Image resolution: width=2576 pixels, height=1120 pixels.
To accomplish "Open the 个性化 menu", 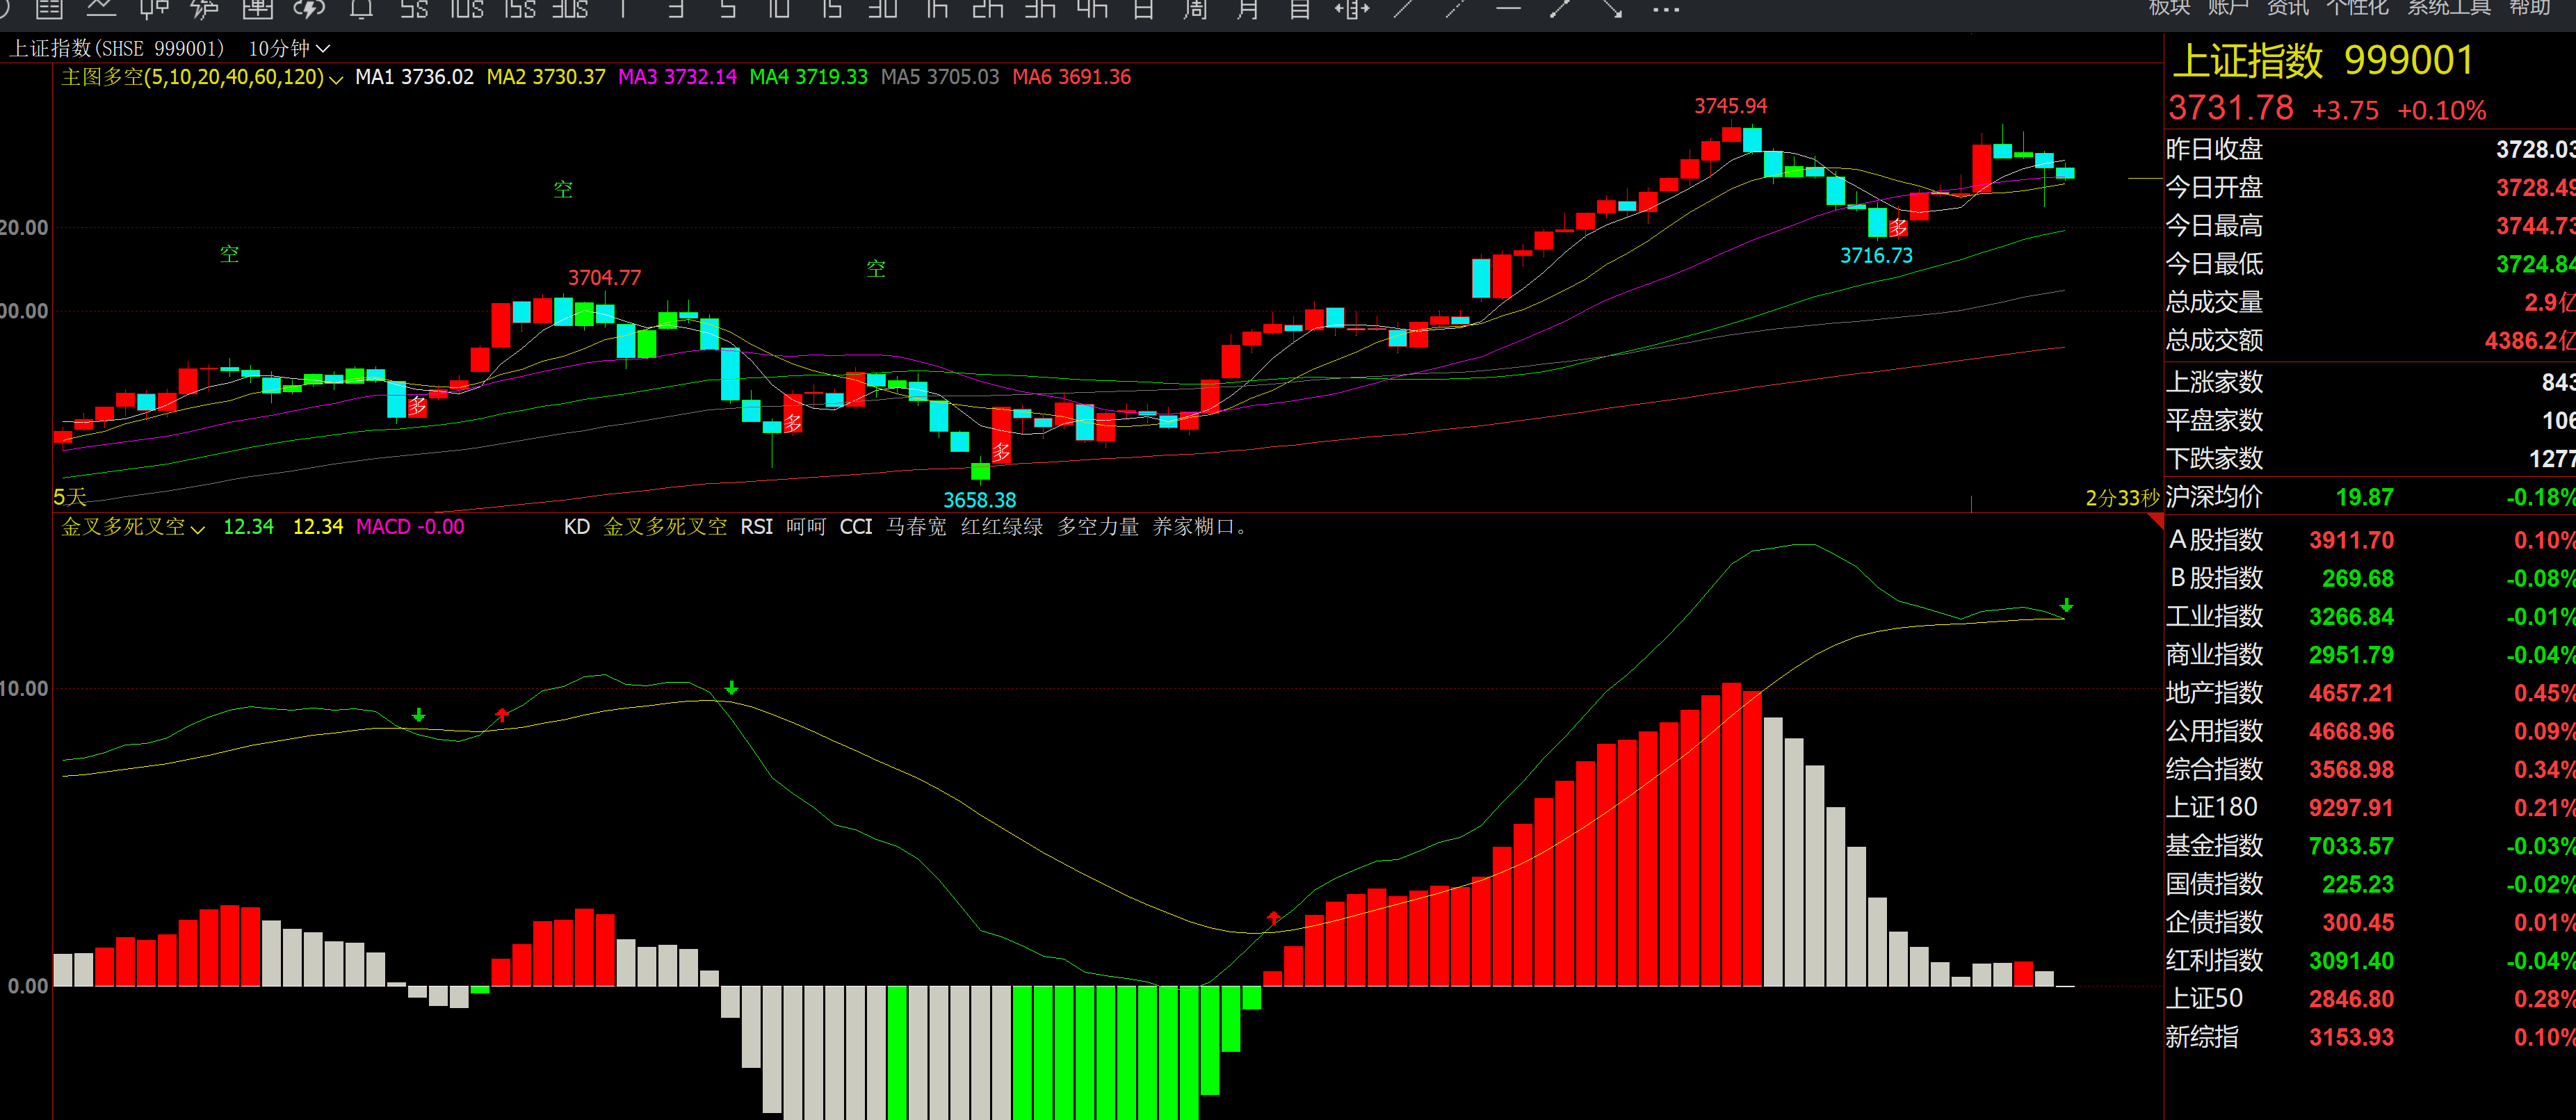I will tap(2357, 8).
